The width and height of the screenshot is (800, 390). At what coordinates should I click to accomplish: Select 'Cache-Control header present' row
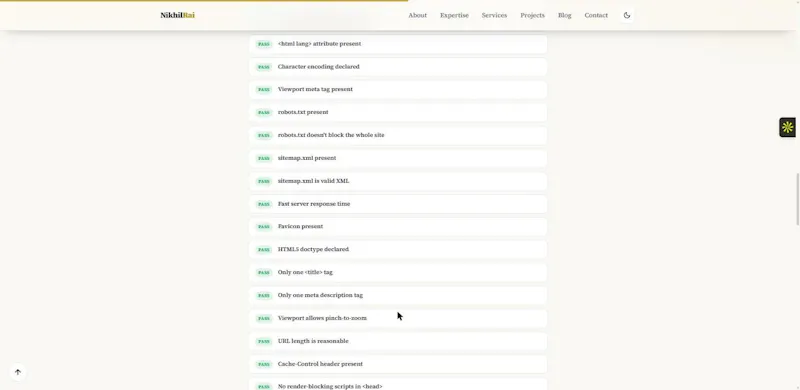pyautogui.click(x=398, y=364)
